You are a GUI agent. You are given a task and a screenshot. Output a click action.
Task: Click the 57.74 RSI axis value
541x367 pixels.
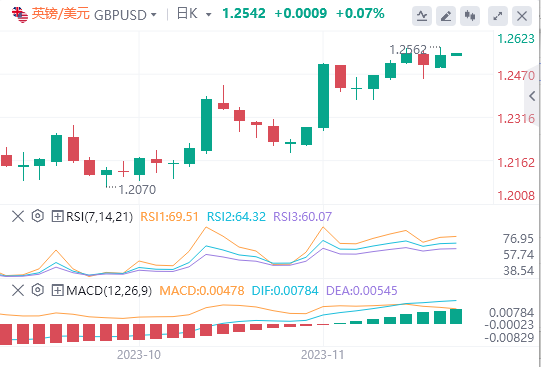click(518, 255)
